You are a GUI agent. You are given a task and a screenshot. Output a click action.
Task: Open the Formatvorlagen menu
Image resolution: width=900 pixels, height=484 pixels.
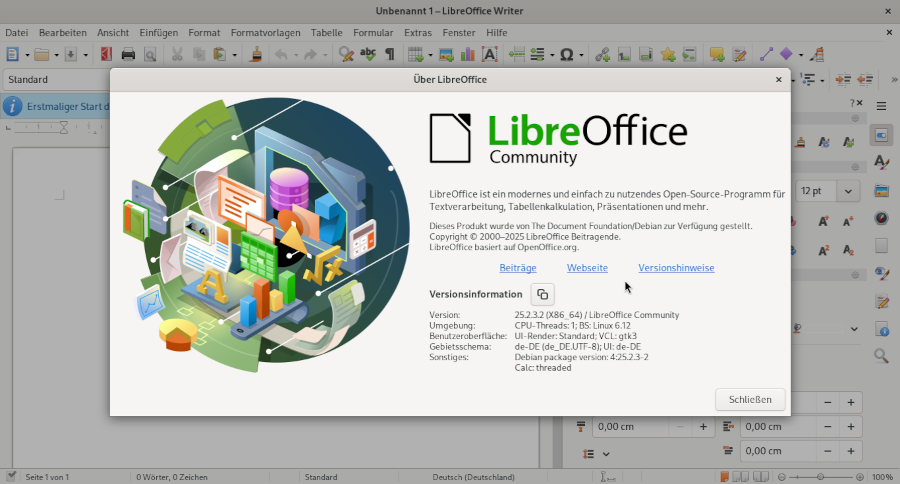click(x=265, y=33)
